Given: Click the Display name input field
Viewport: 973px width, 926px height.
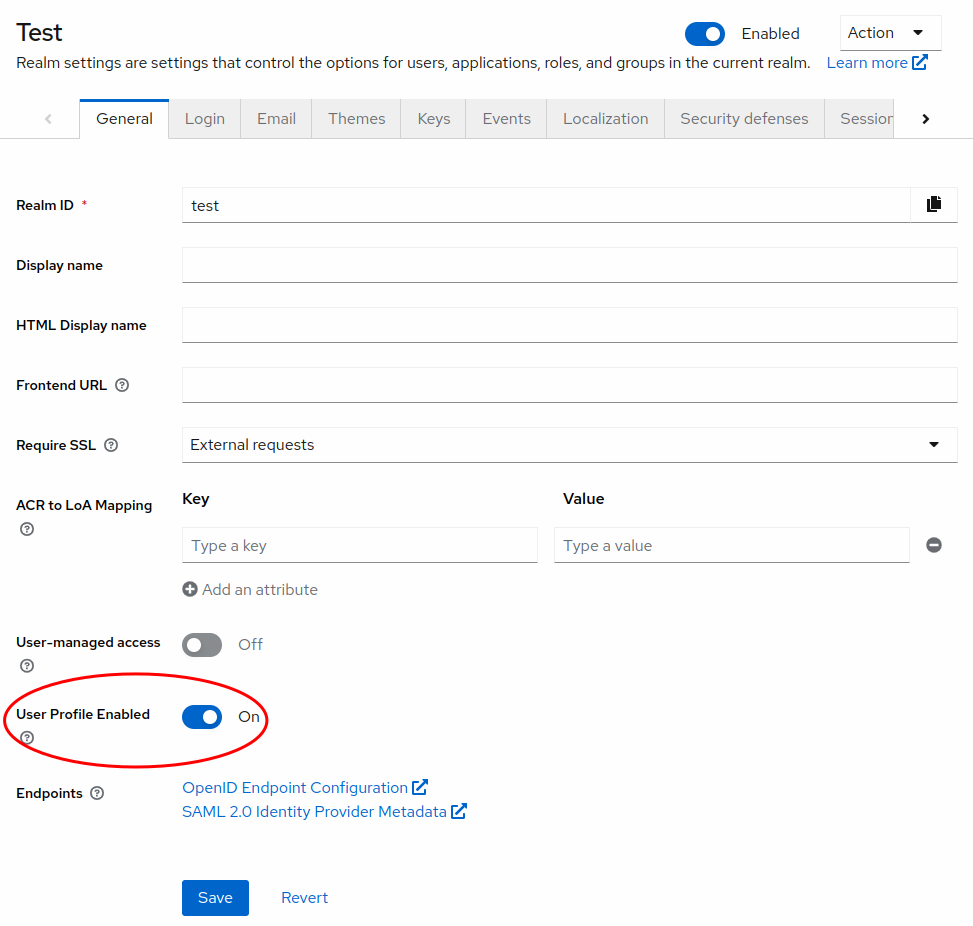Looking at the screenshot, I should click(569, 265).
